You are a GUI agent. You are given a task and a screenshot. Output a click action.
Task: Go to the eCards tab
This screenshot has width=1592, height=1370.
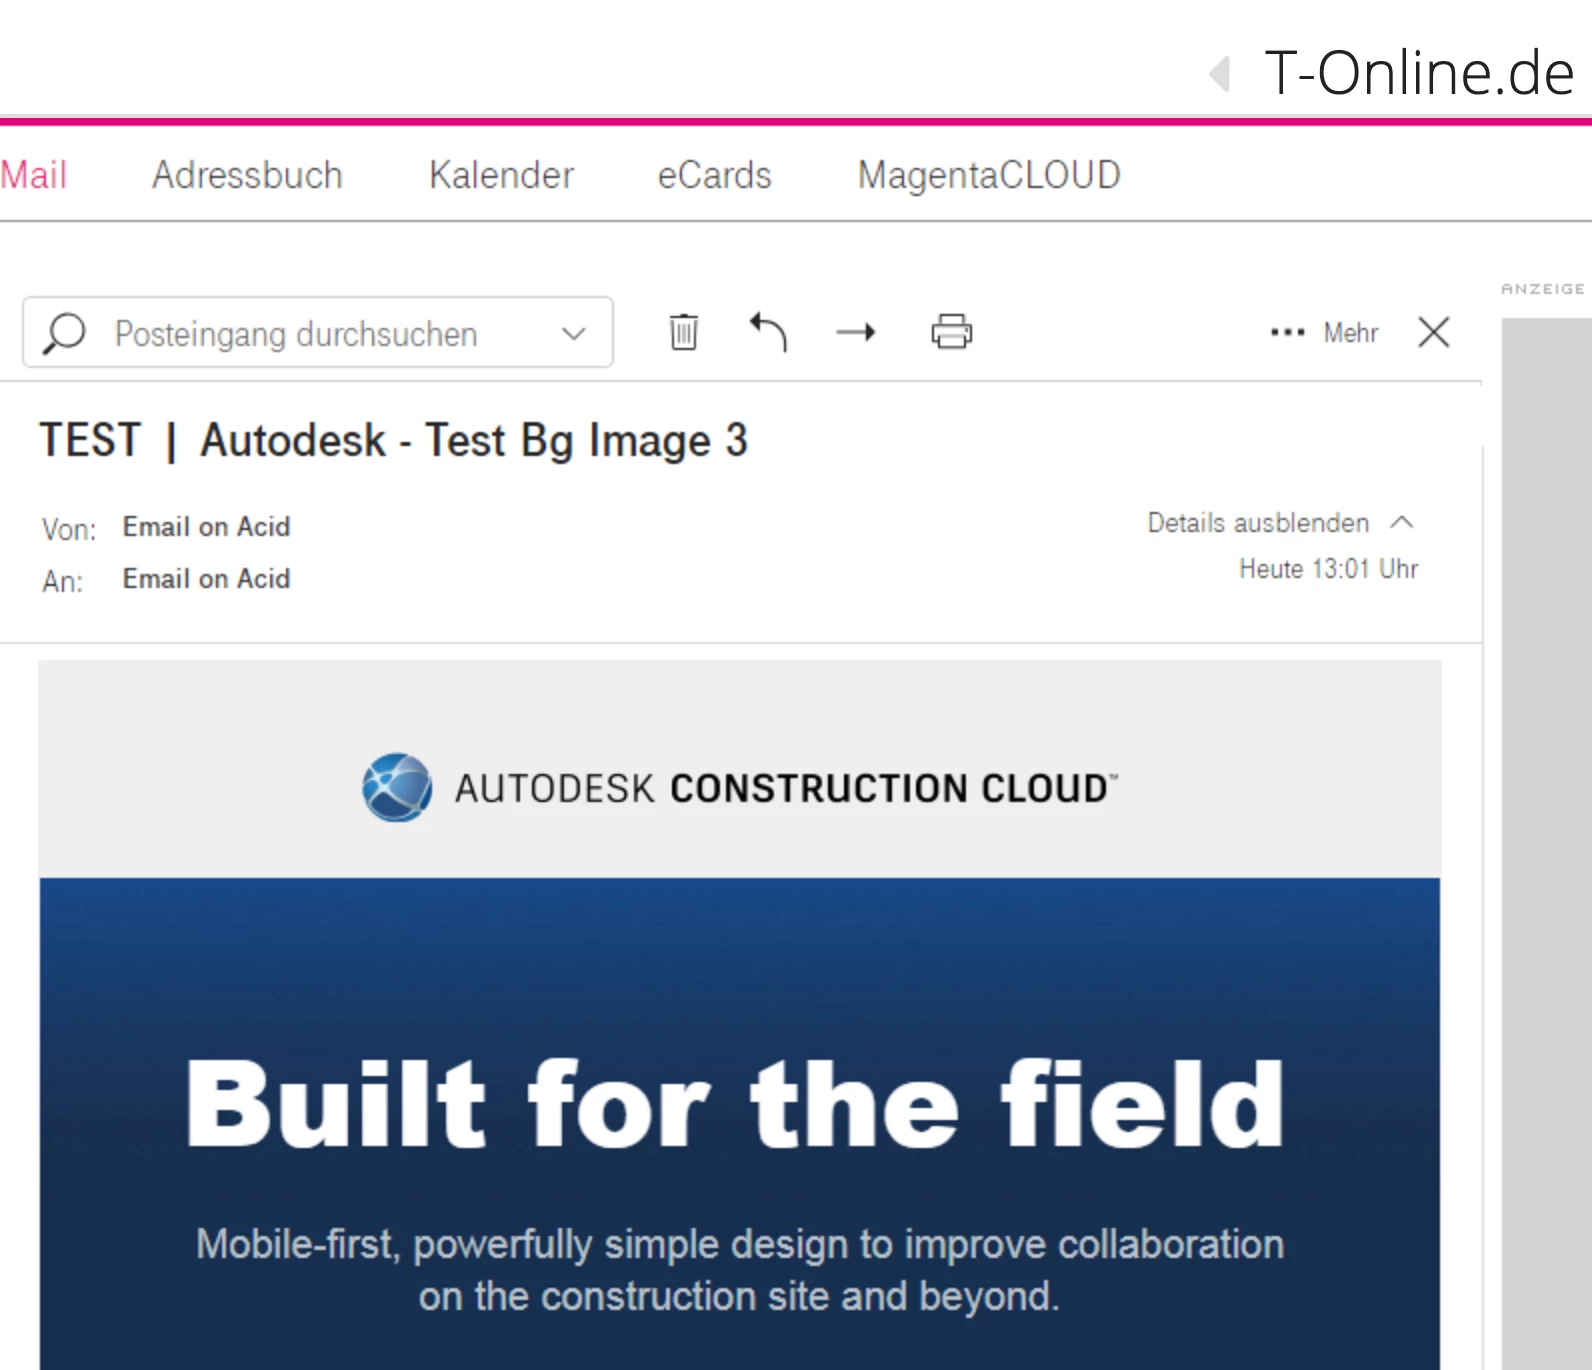[714, 175]
